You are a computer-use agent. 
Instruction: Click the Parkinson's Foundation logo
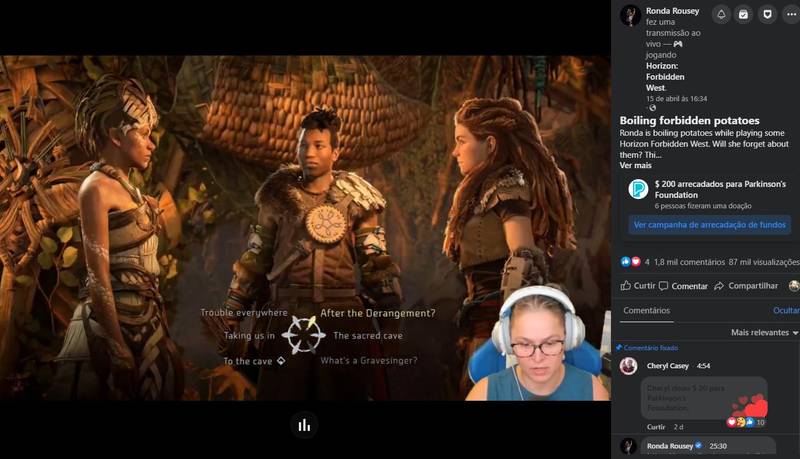click(638, 189)
